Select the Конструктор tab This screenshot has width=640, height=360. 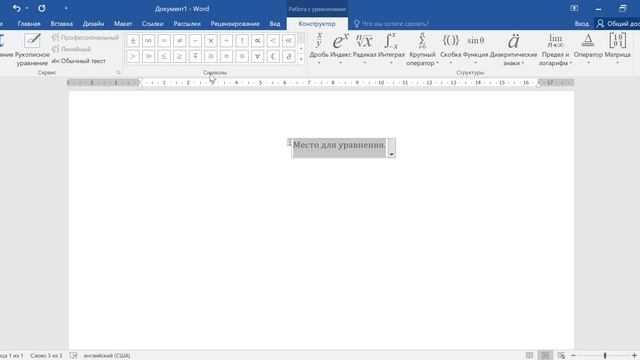(317, 24)
